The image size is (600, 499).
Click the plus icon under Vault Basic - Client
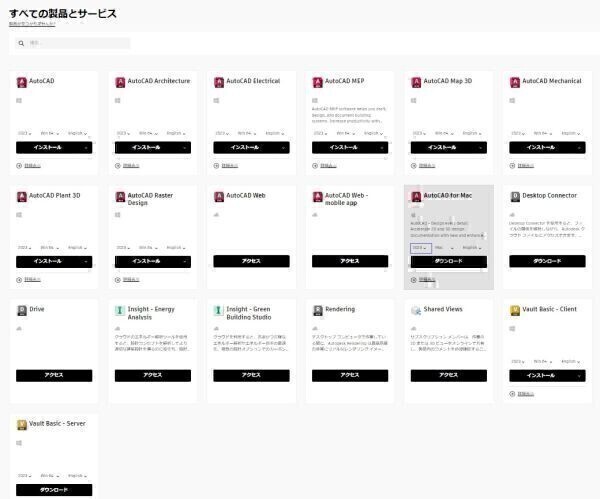[x=512, y=394]
